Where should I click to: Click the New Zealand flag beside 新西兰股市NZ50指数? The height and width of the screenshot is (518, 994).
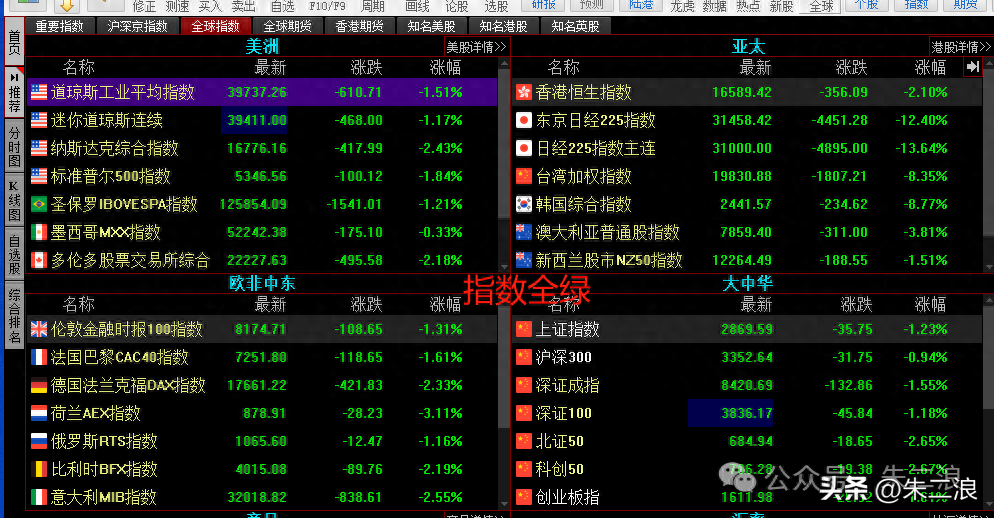pyautogui.click(x=524, y=260)
